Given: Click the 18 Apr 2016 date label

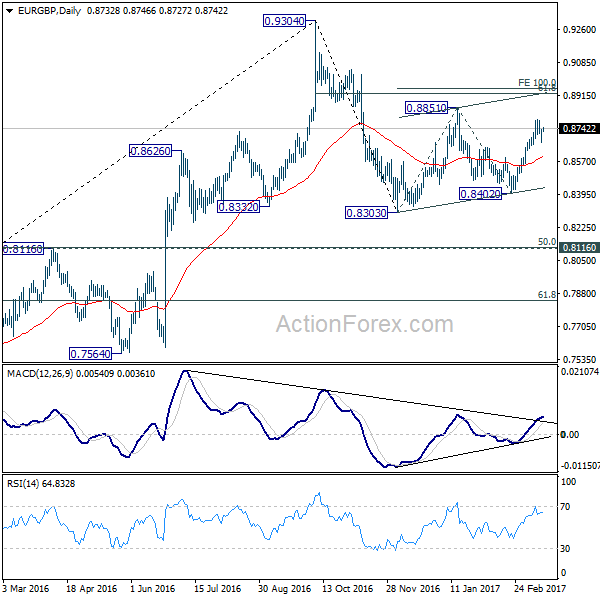Looking at the screenshot, I should pyautogui.click(x=91, y=589).
